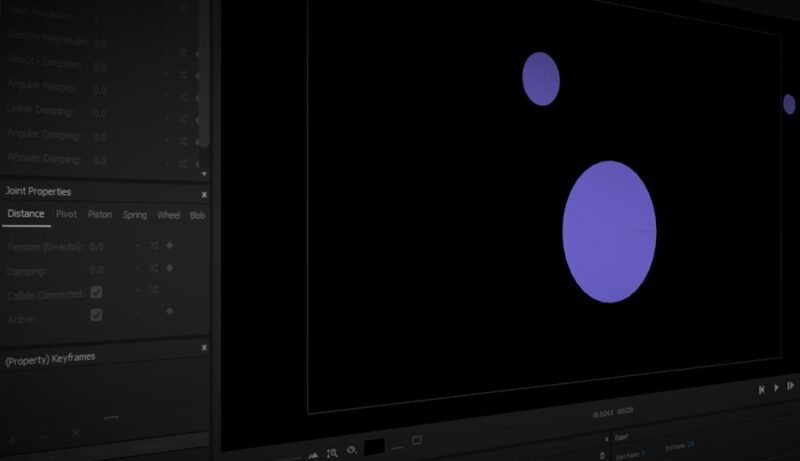Screen dimensions: 800x461
Task: Click the randomize icon in the Tension row
Action: [154, 244]
